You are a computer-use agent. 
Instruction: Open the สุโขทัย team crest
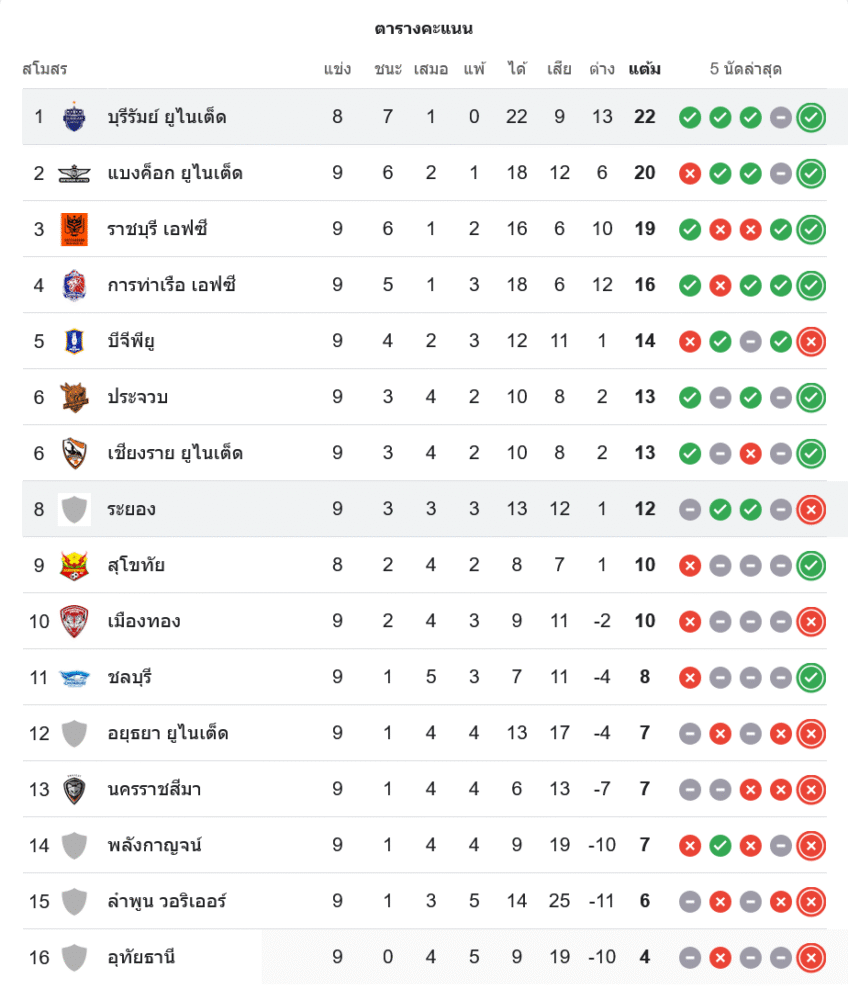point(74,565)
